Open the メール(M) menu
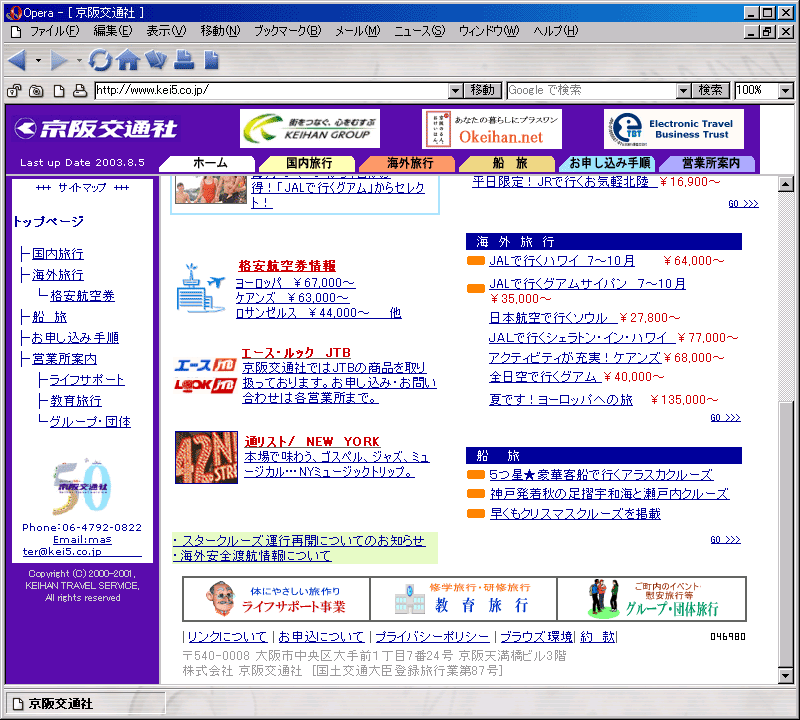Viewport: 800px width, 720px height. coord(358,31)
